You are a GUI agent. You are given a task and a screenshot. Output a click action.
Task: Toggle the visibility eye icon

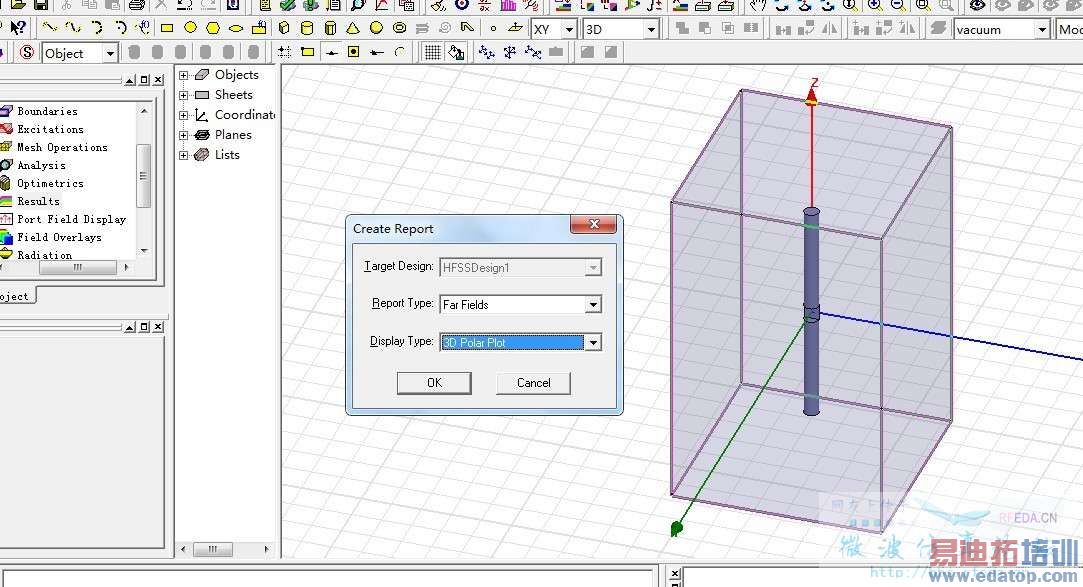tap(977, 6)
